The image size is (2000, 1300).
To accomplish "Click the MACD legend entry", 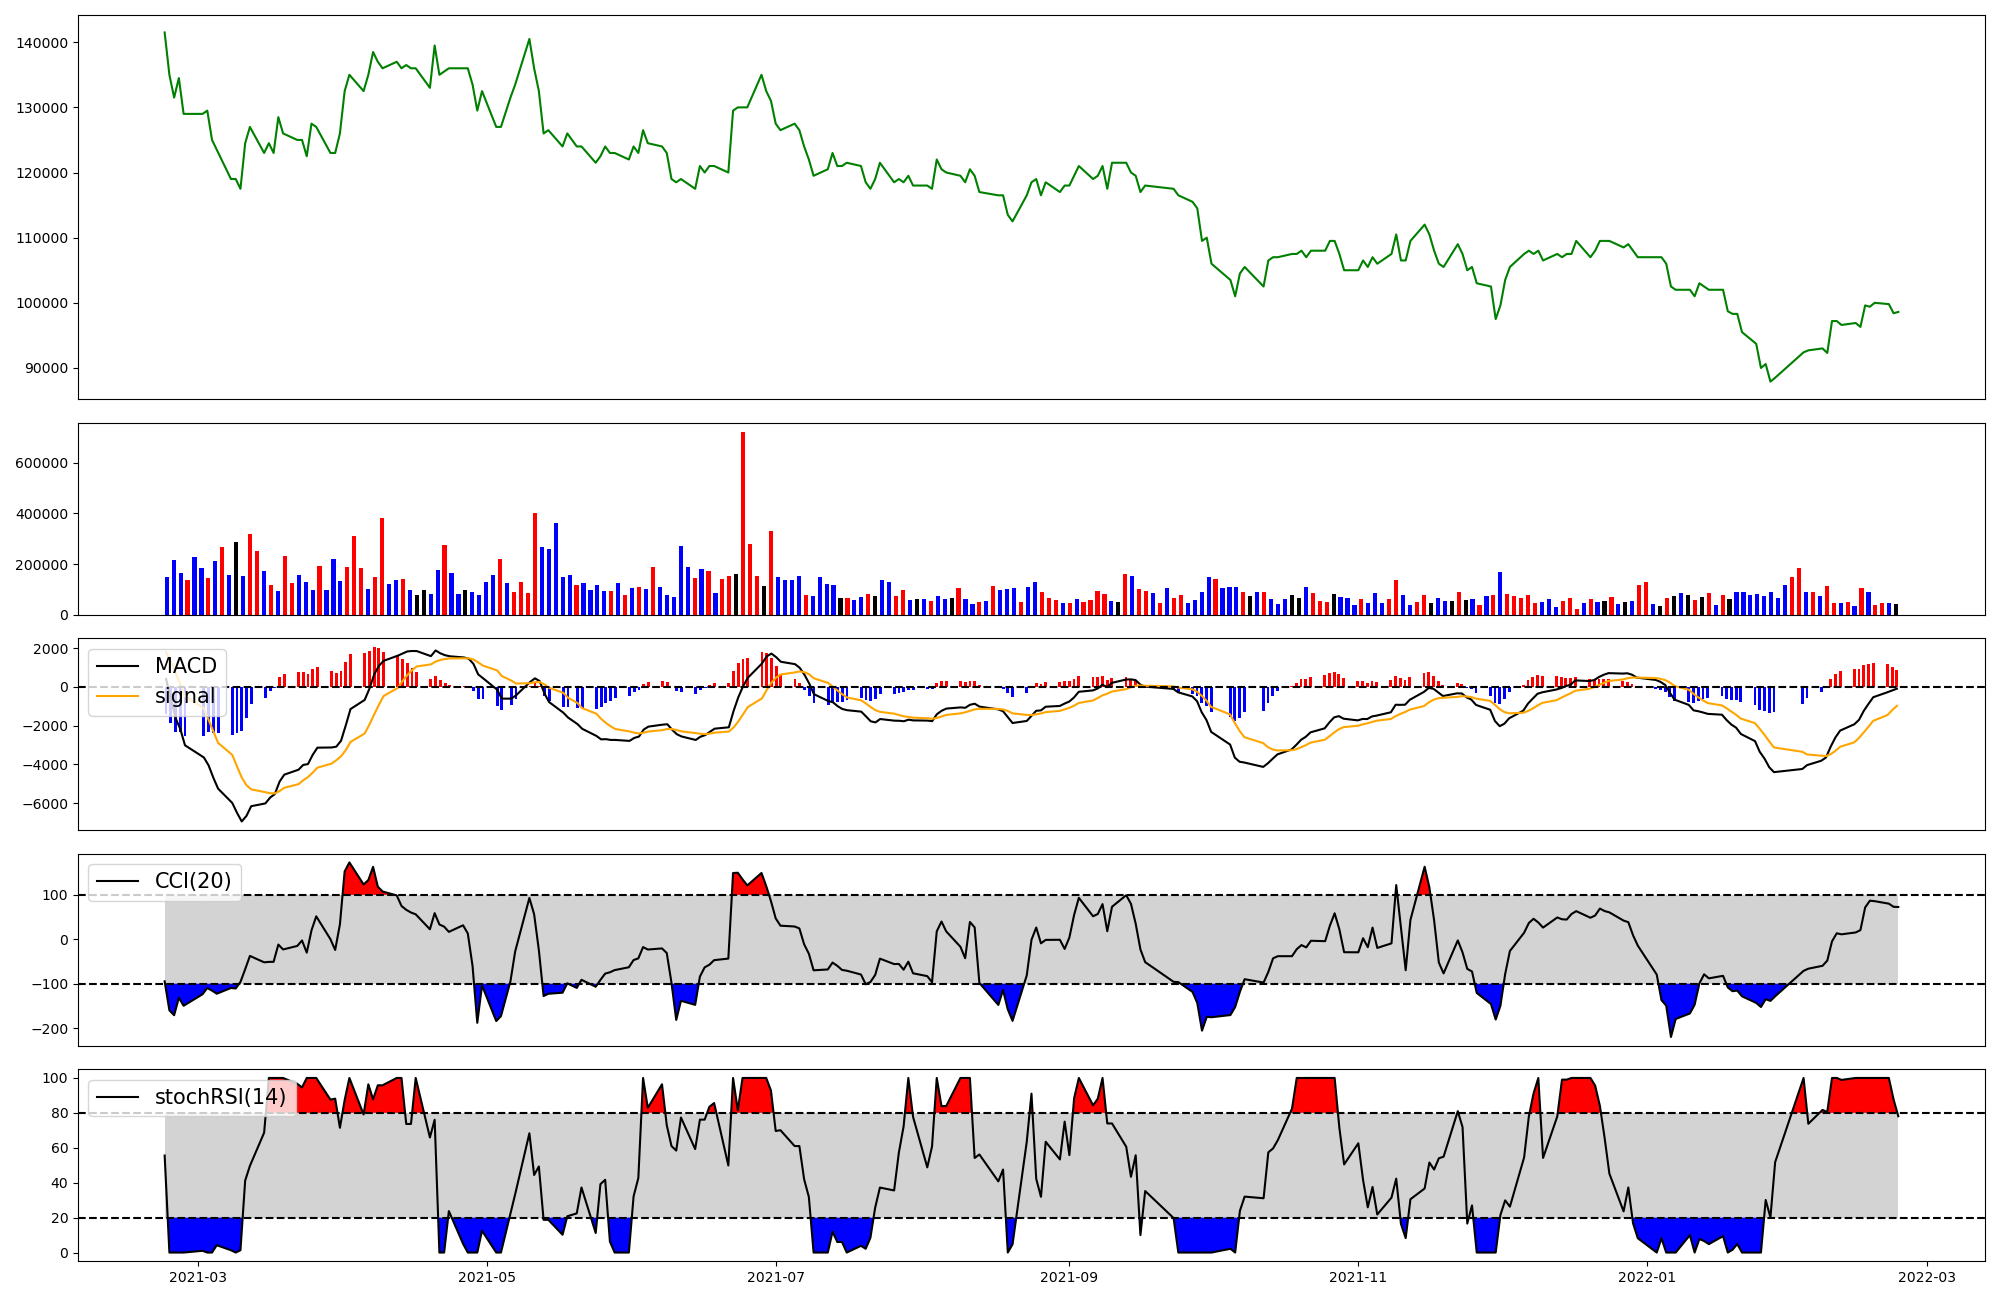I will pos(185,666).
